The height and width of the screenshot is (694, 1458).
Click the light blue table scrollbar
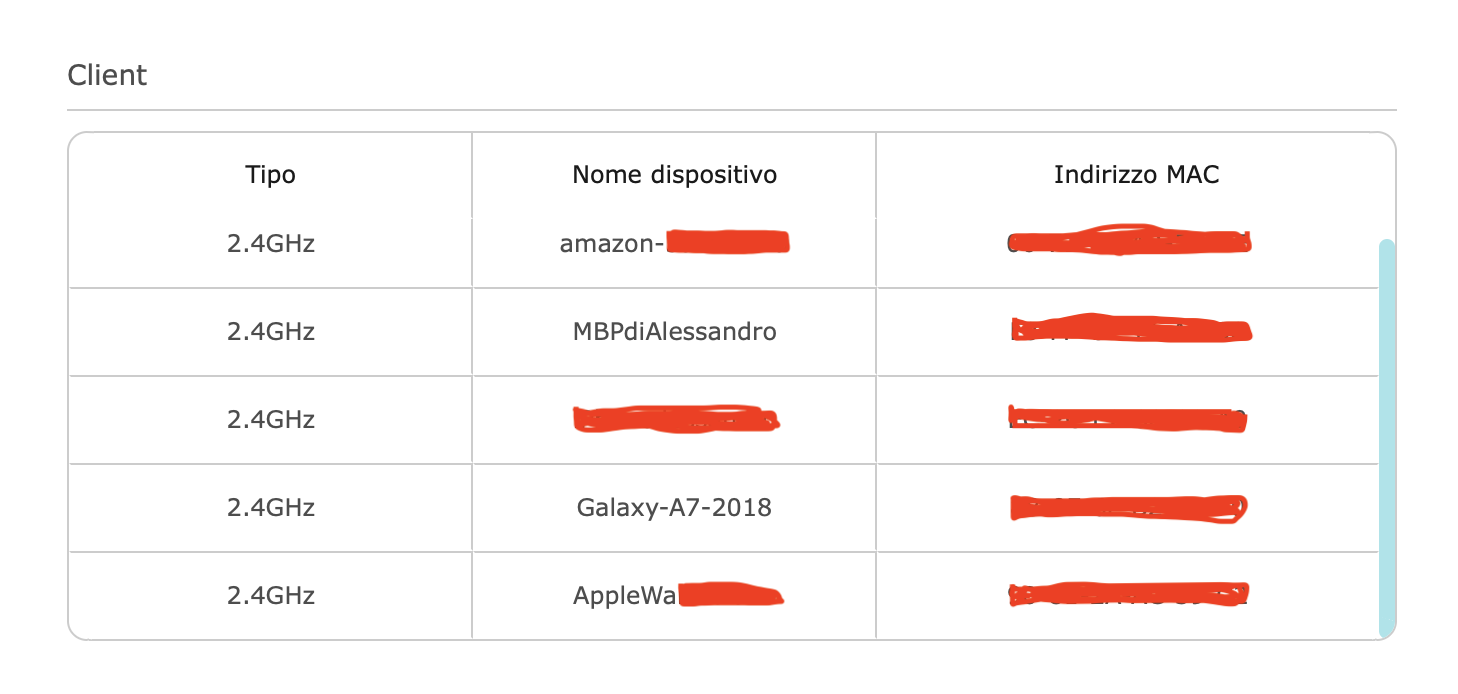coord(1386,438)
